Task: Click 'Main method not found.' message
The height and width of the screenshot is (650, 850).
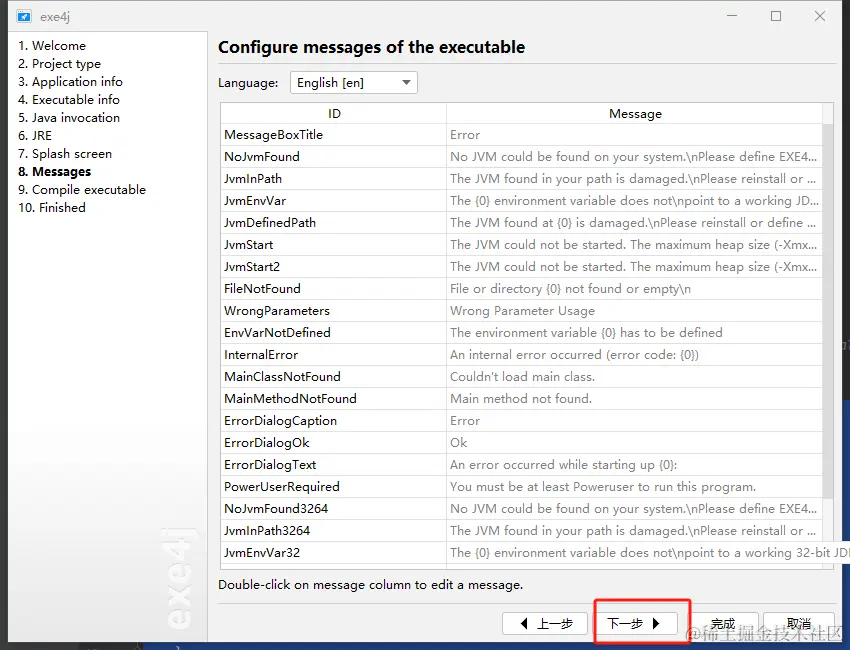Action: (x=634, y=398)
